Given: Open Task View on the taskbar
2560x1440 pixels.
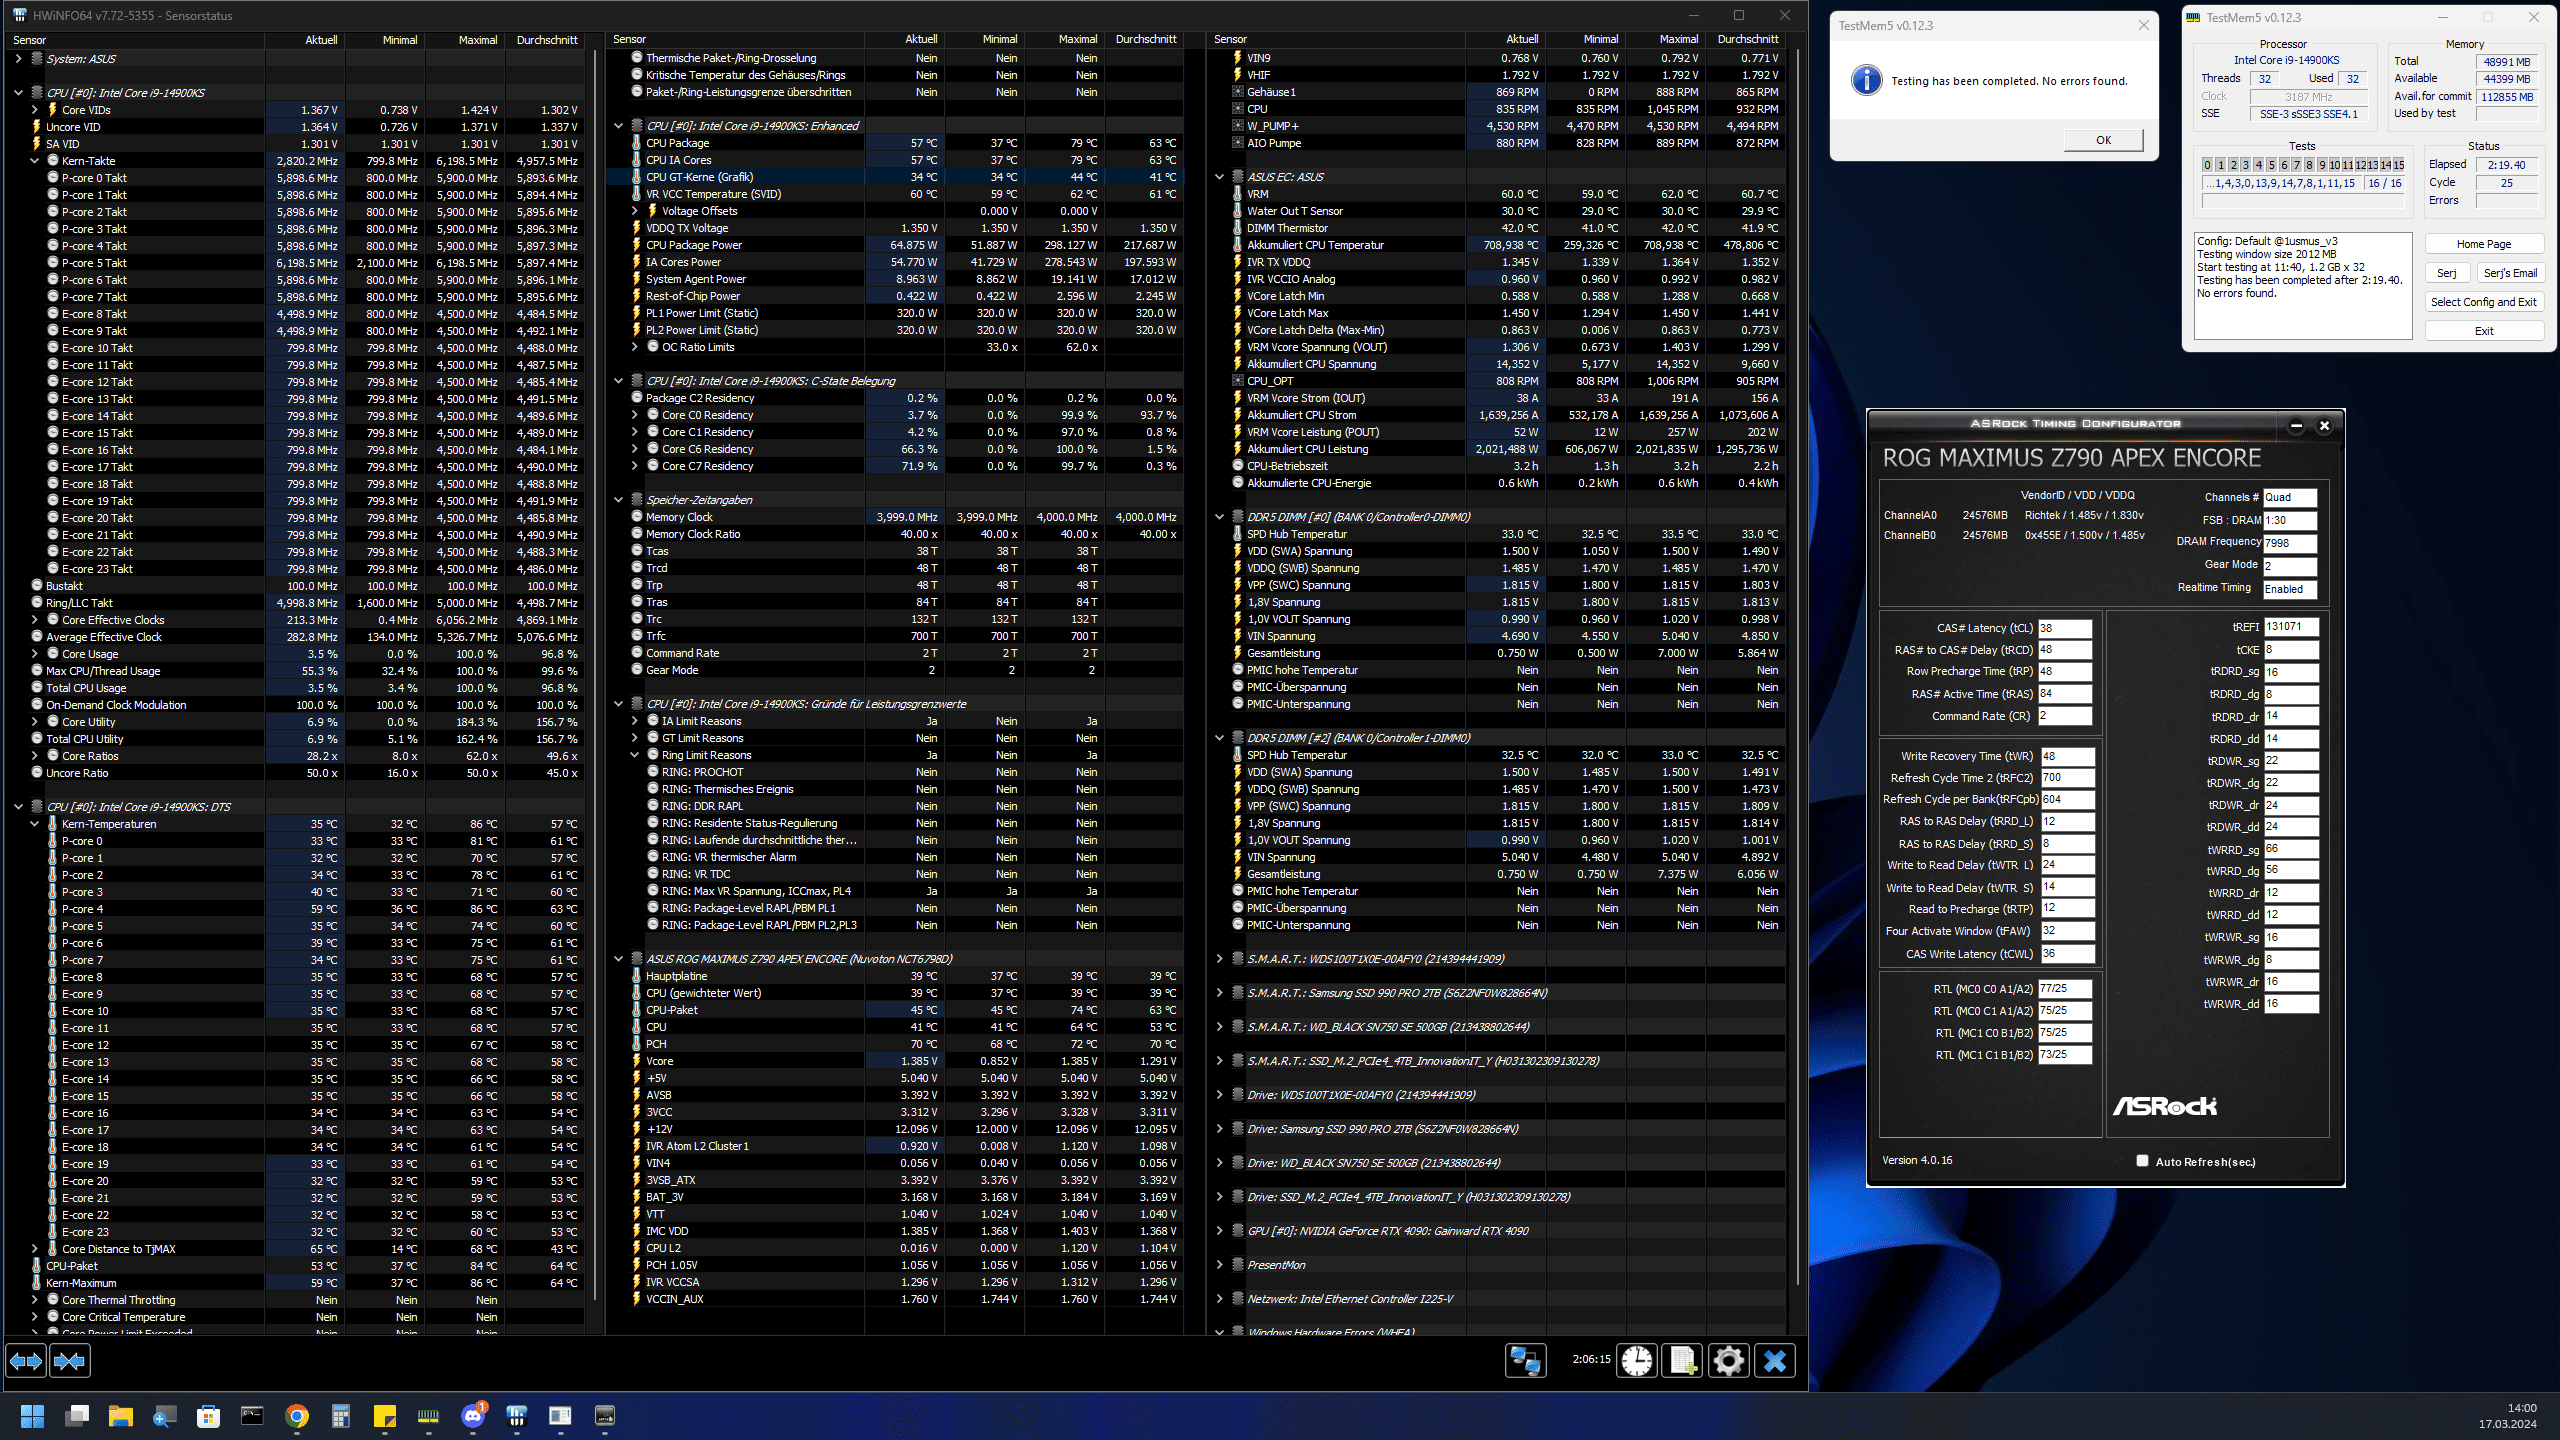Looking at the screenshot, I should coord(77,1416).
